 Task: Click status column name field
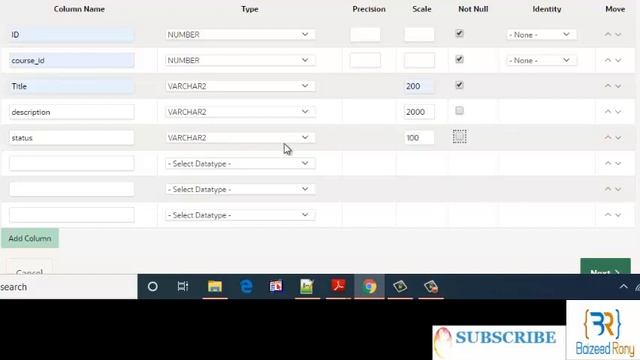(x=71, y=138)
